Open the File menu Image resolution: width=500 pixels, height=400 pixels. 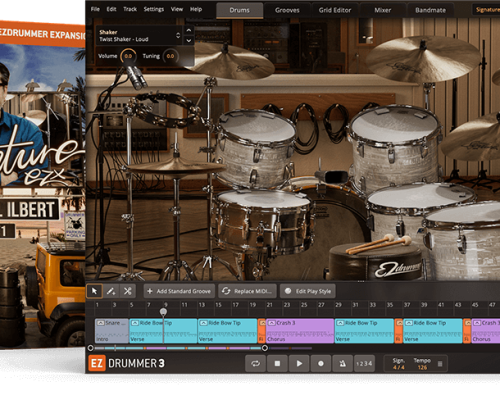95,9
